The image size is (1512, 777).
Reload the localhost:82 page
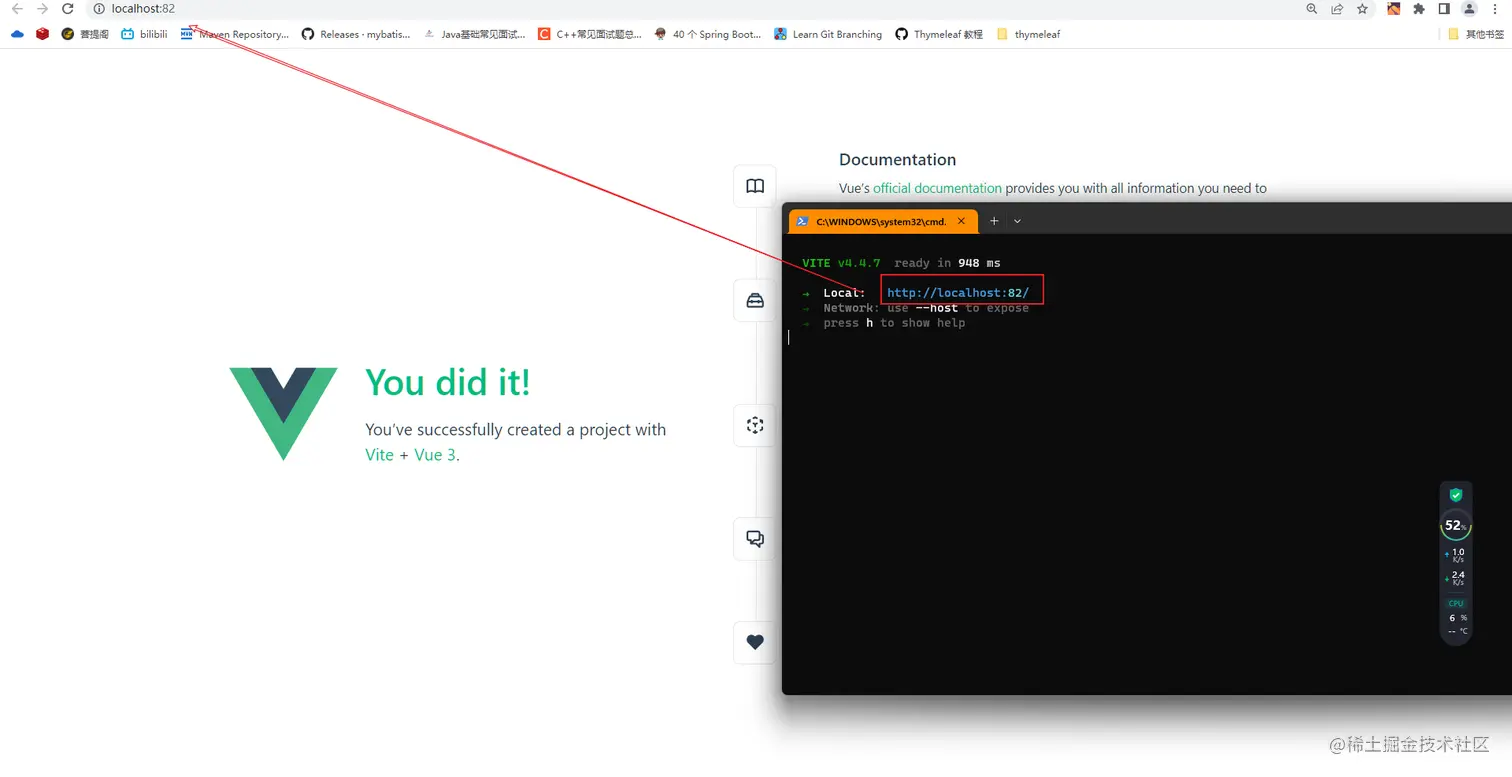pyautogui.click(x=68, y=9)
